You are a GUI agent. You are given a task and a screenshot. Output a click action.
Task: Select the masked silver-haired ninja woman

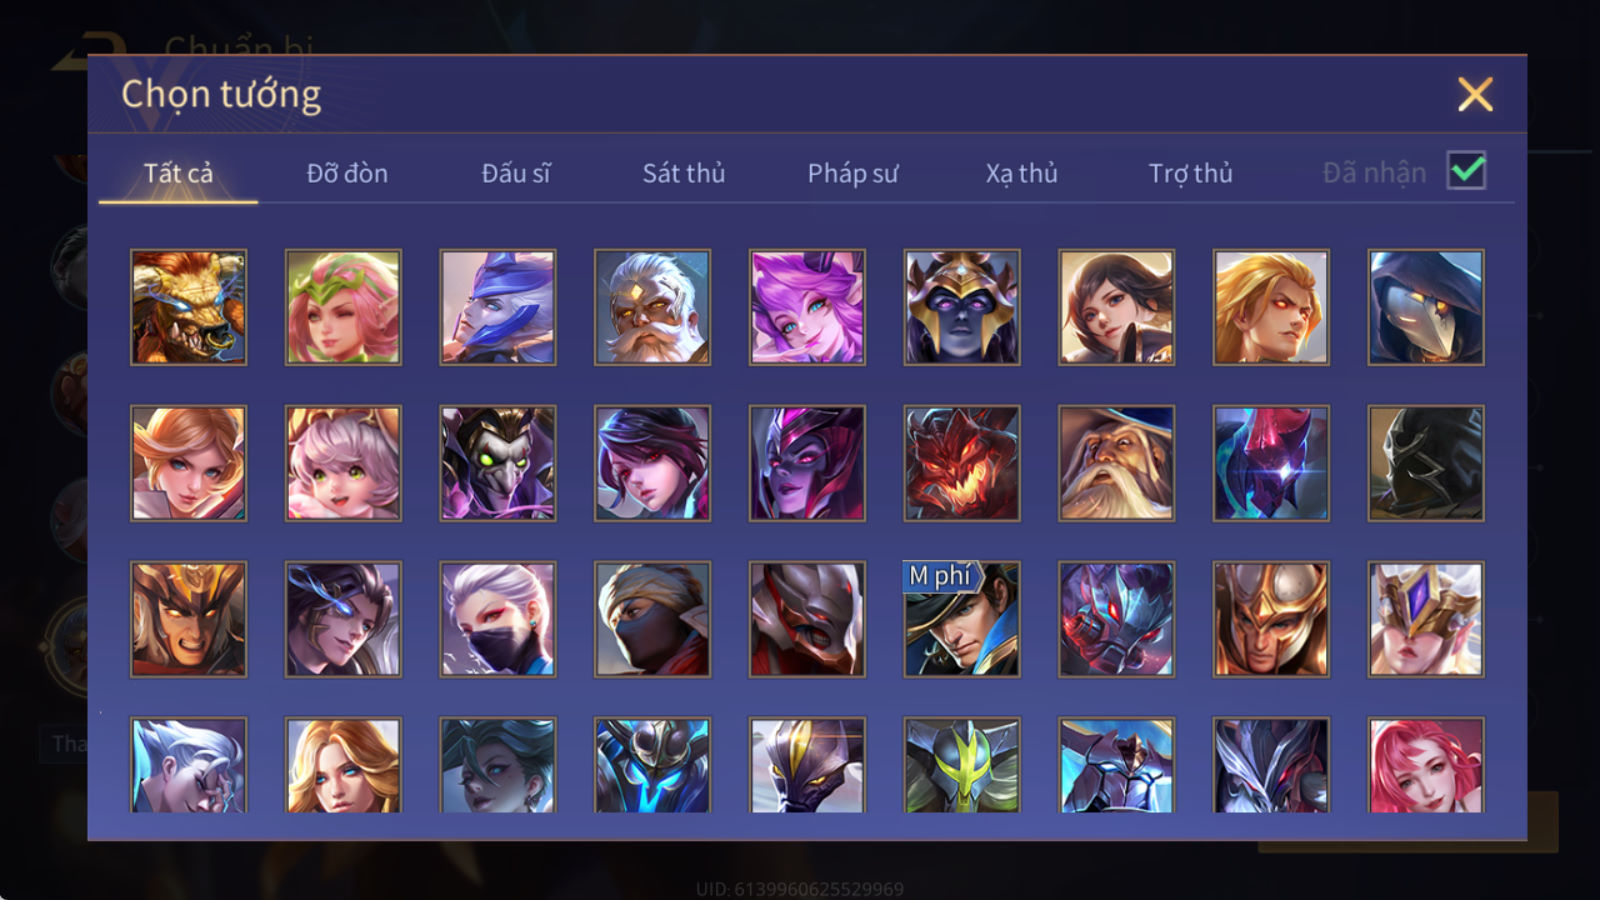tap(498, 619)
